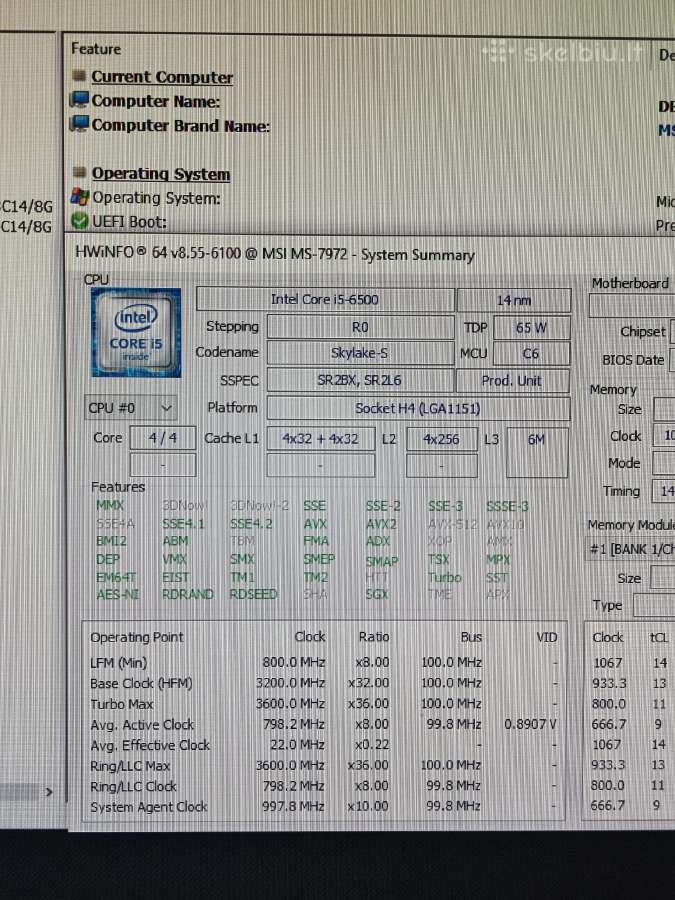Select the Ring/LLC Clock row

(324, 786)
